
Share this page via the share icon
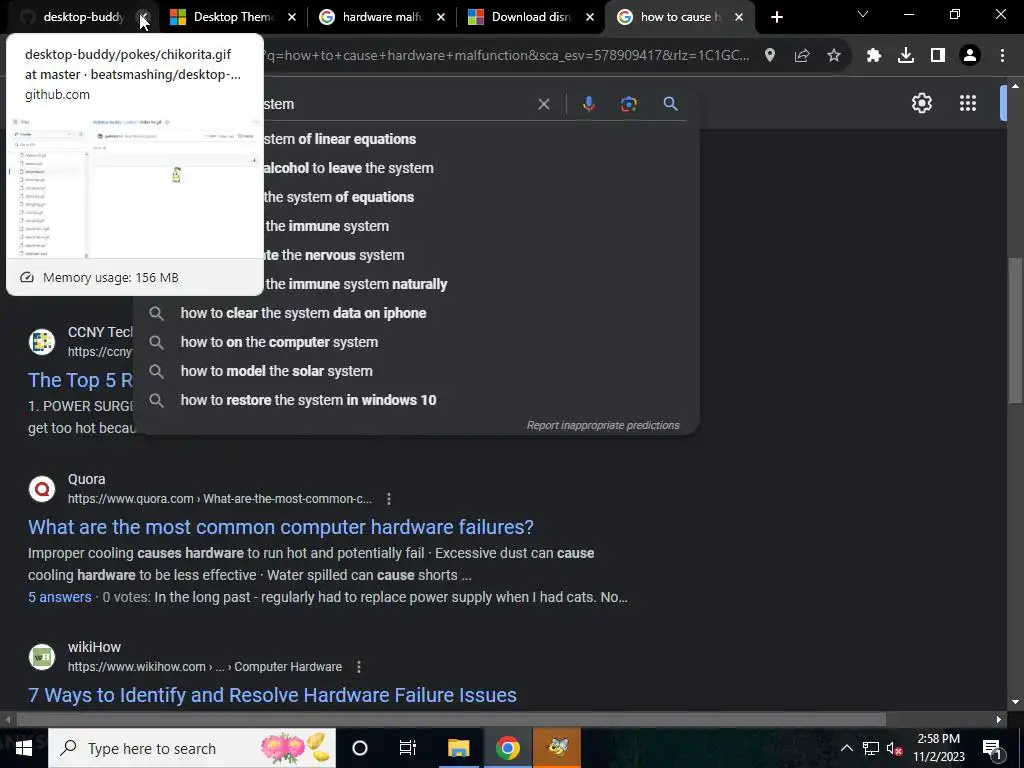coord(802,56)
